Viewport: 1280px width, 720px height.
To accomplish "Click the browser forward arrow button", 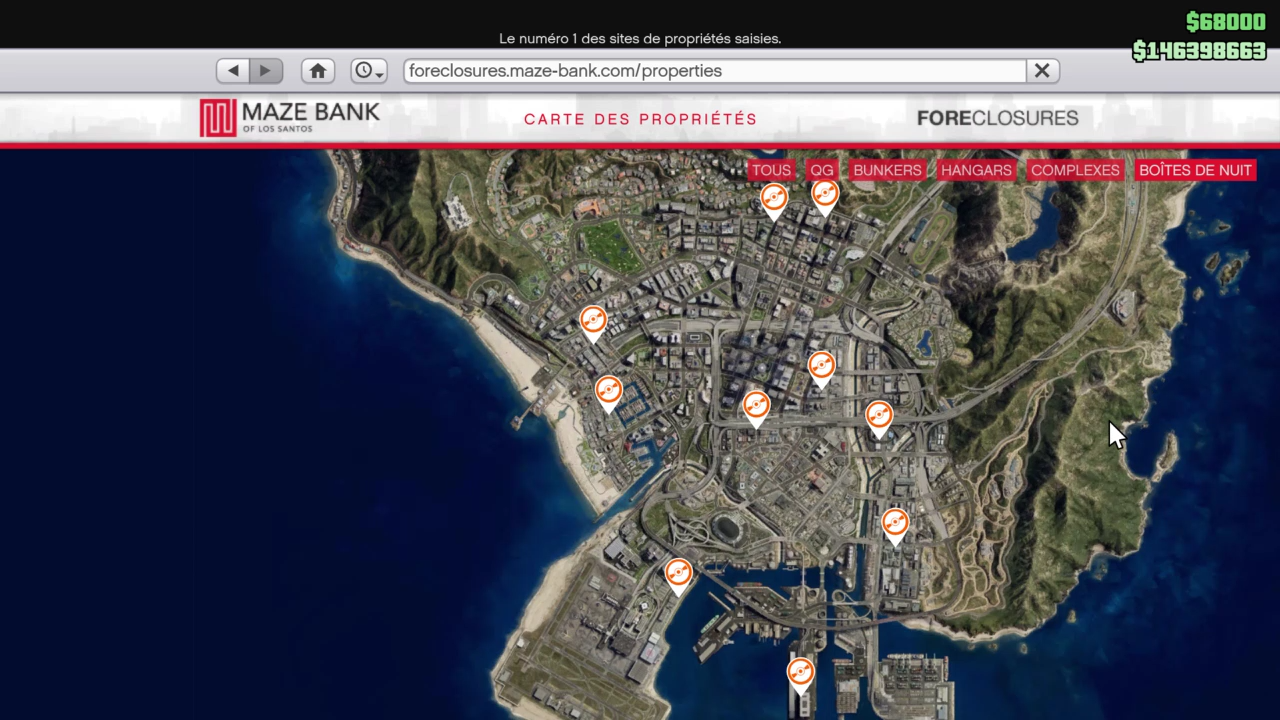I will click(266, 71).
